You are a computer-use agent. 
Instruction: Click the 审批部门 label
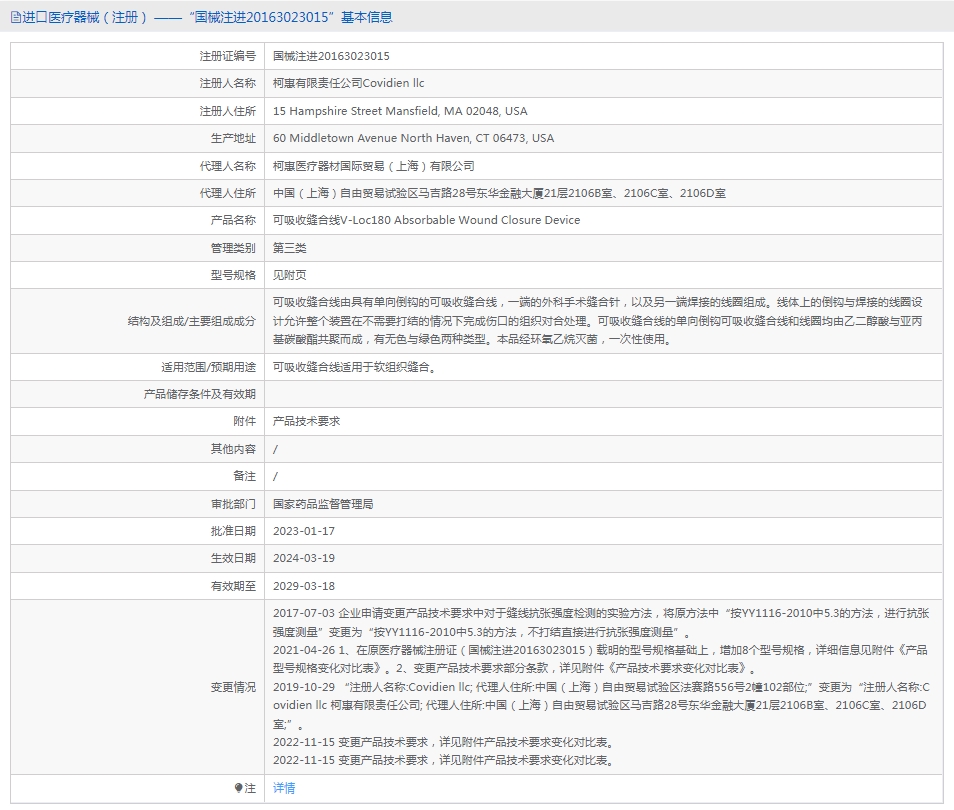coord(233,504)
